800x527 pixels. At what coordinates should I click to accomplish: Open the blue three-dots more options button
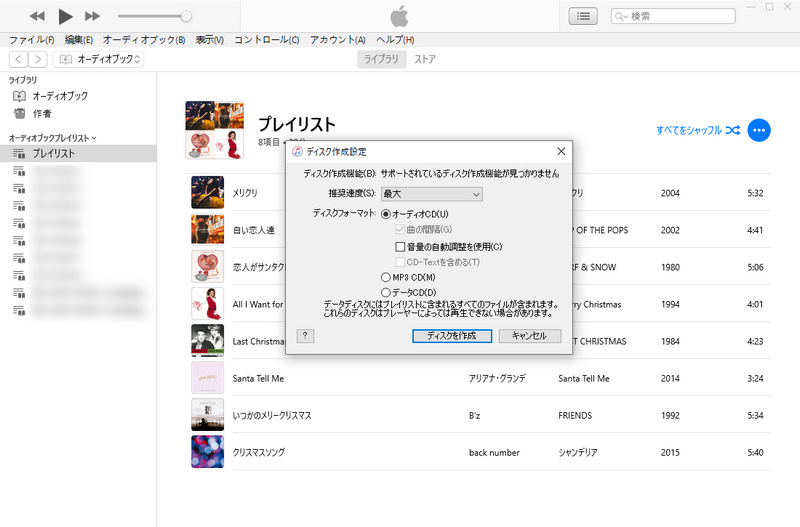(x=759, y=130)
